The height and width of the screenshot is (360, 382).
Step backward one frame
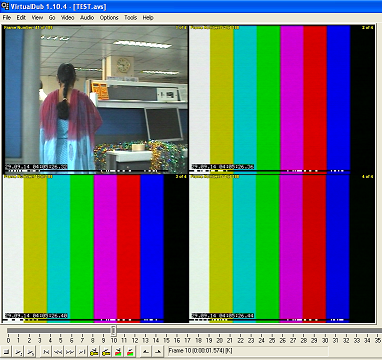[58, 351]
